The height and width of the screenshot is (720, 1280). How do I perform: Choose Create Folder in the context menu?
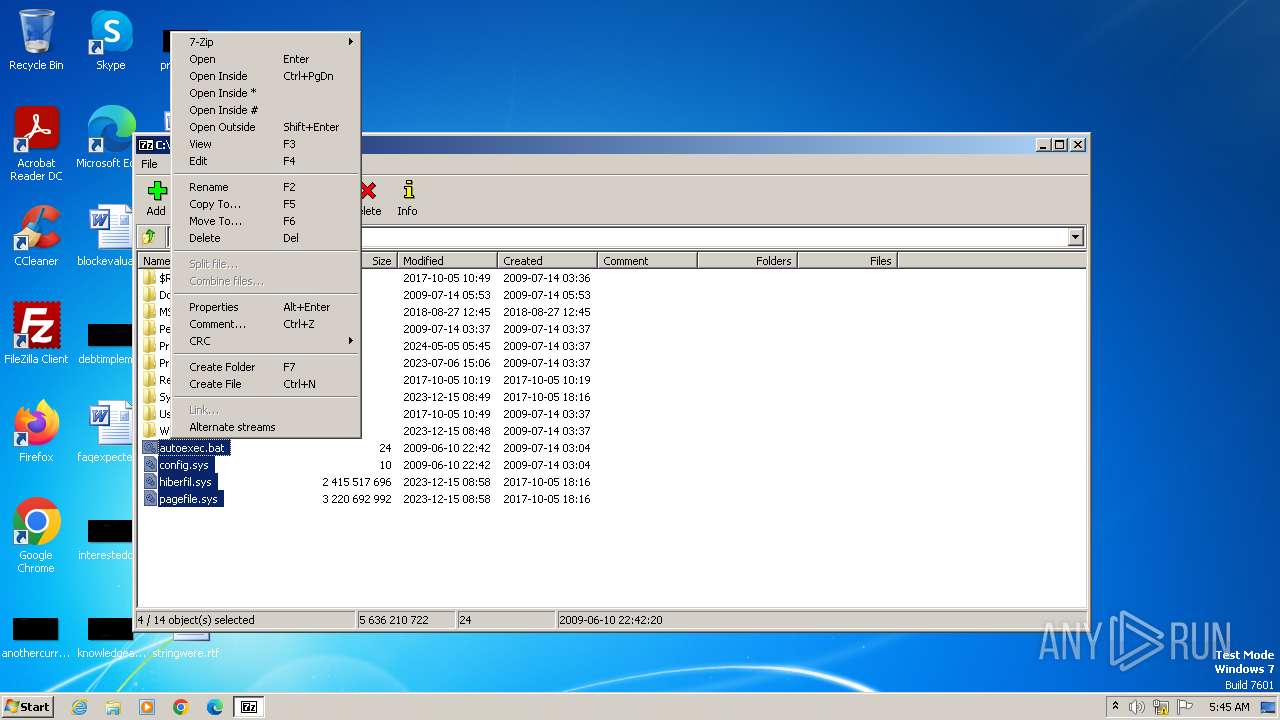[266, 367]
